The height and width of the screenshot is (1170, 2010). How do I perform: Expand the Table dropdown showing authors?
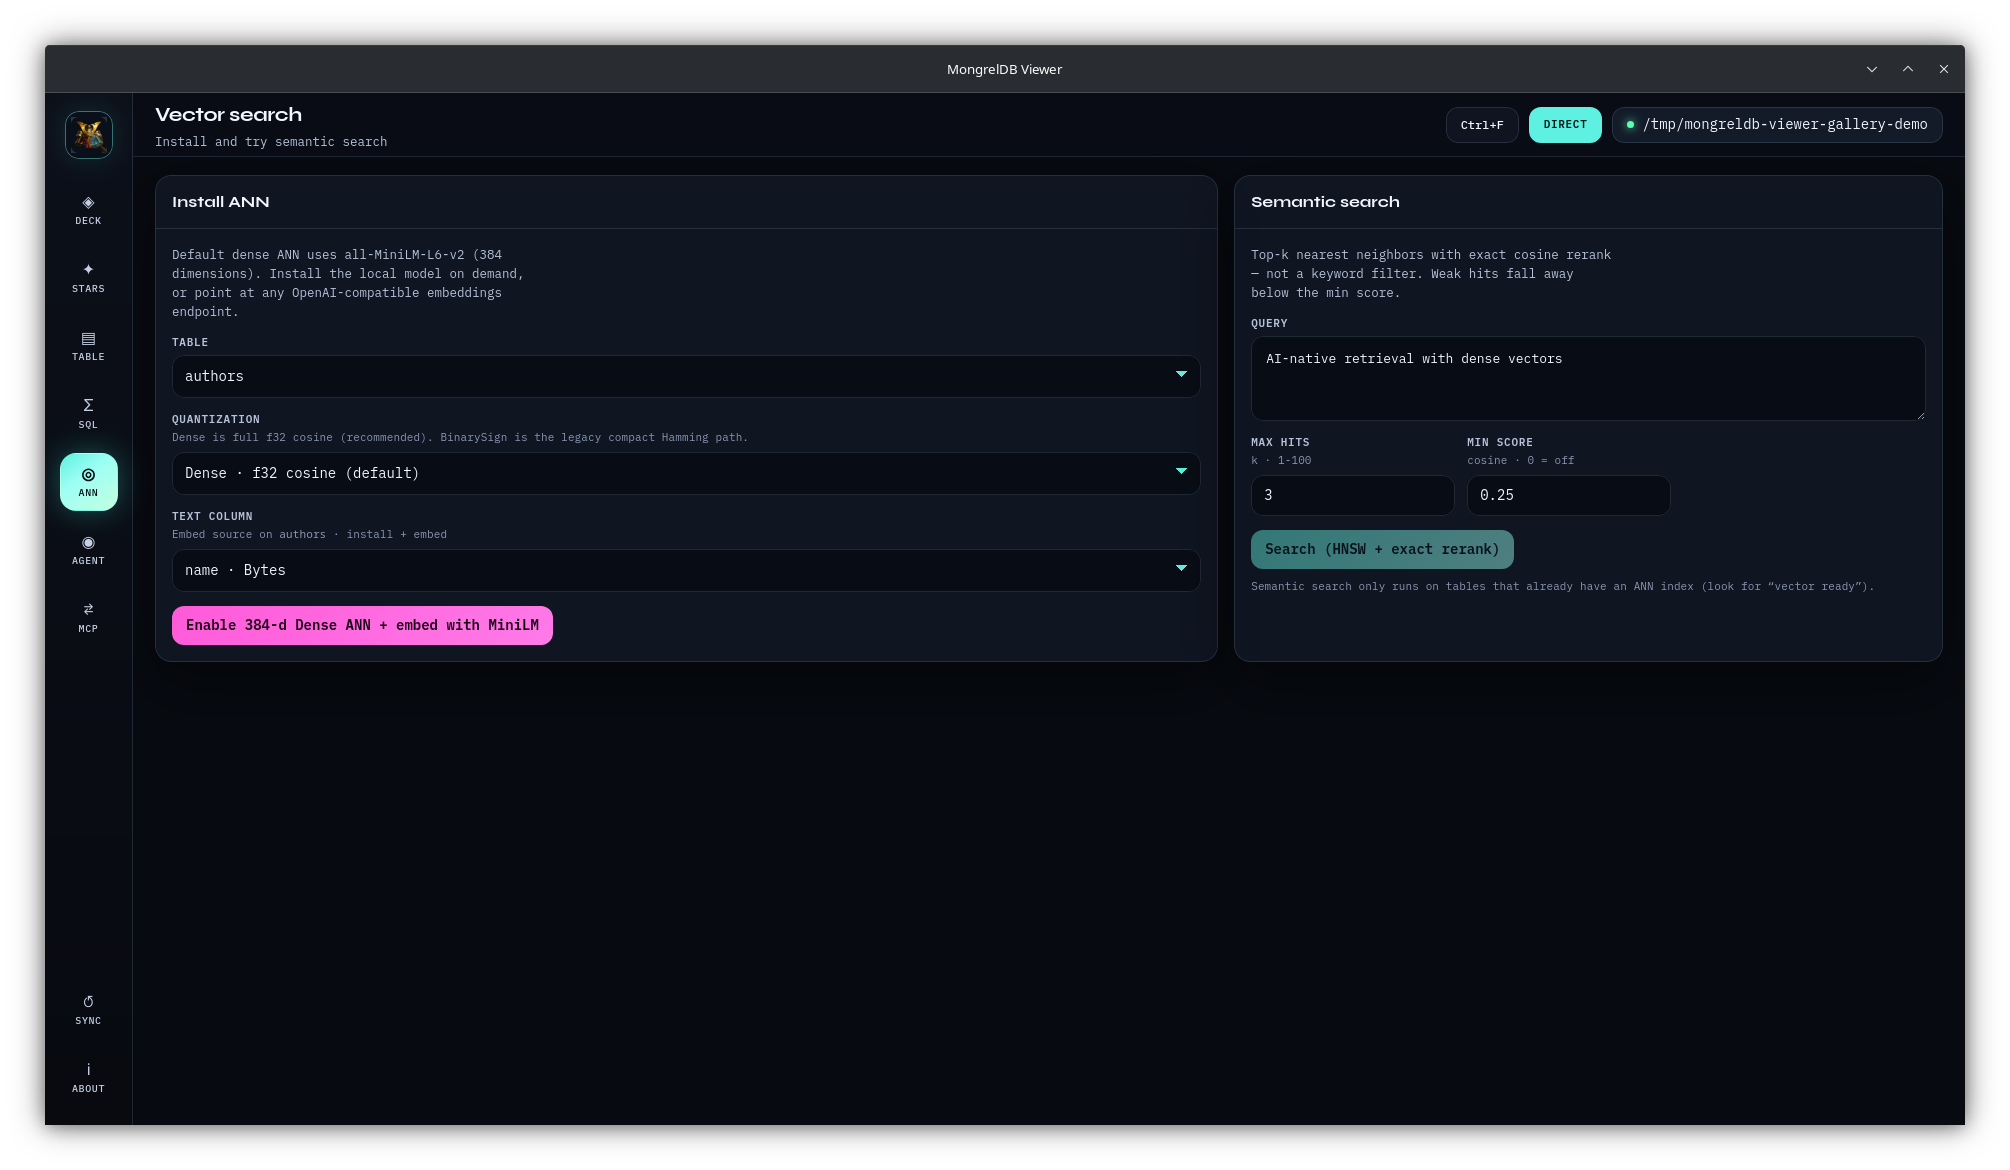pos(686,376)
